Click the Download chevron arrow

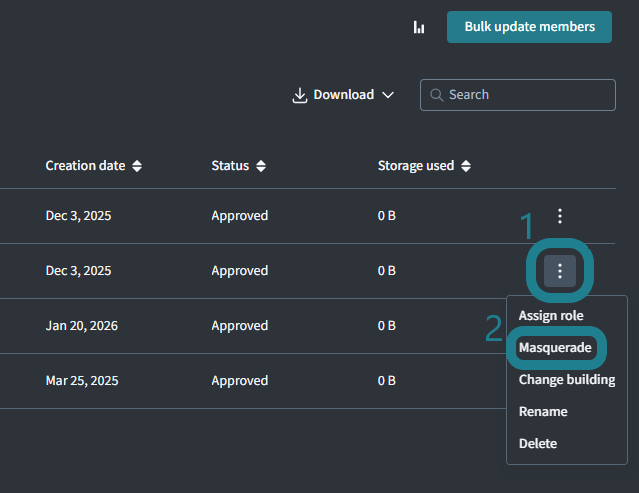pyautogui.click(x=388, y=95)
